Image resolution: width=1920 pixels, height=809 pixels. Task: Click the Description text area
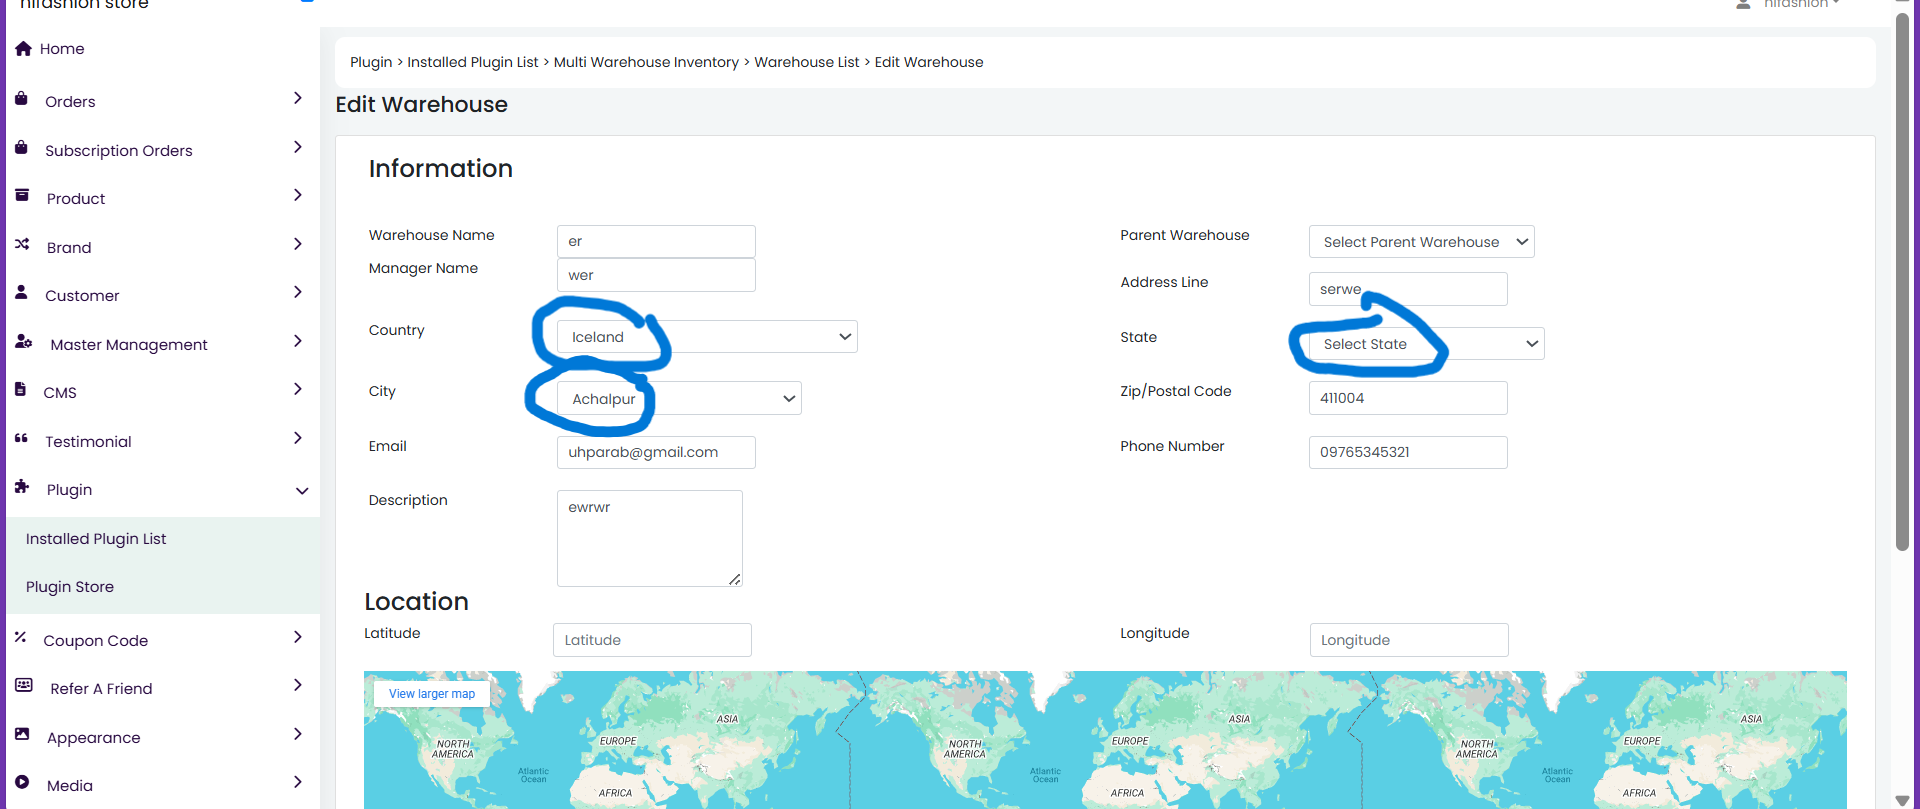[650, 538]
